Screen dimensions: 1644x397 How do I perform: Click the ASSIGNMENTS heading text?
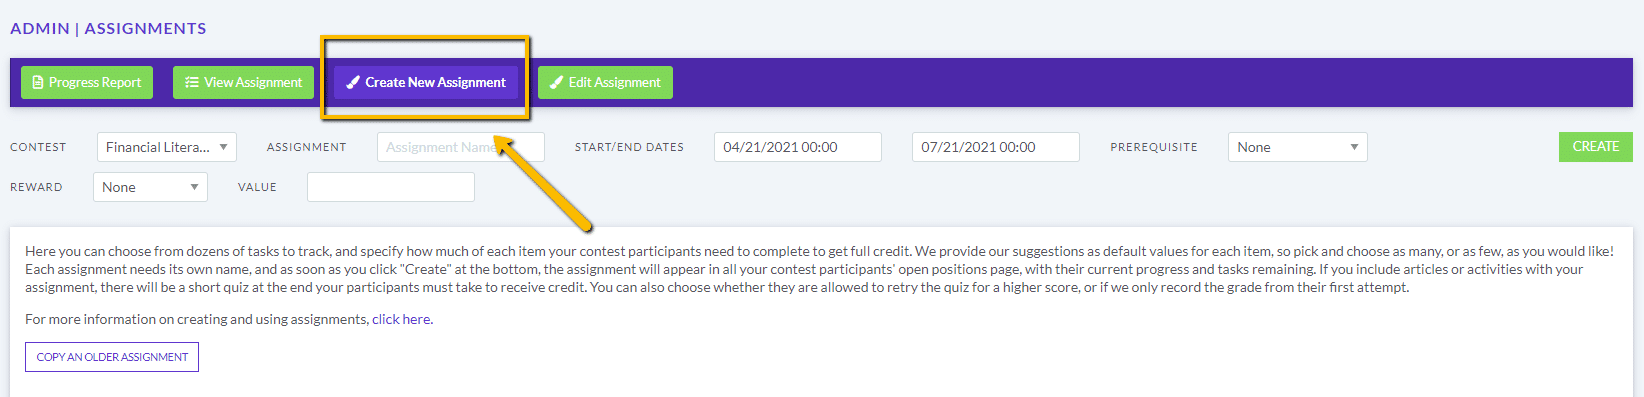coord(145,29)
